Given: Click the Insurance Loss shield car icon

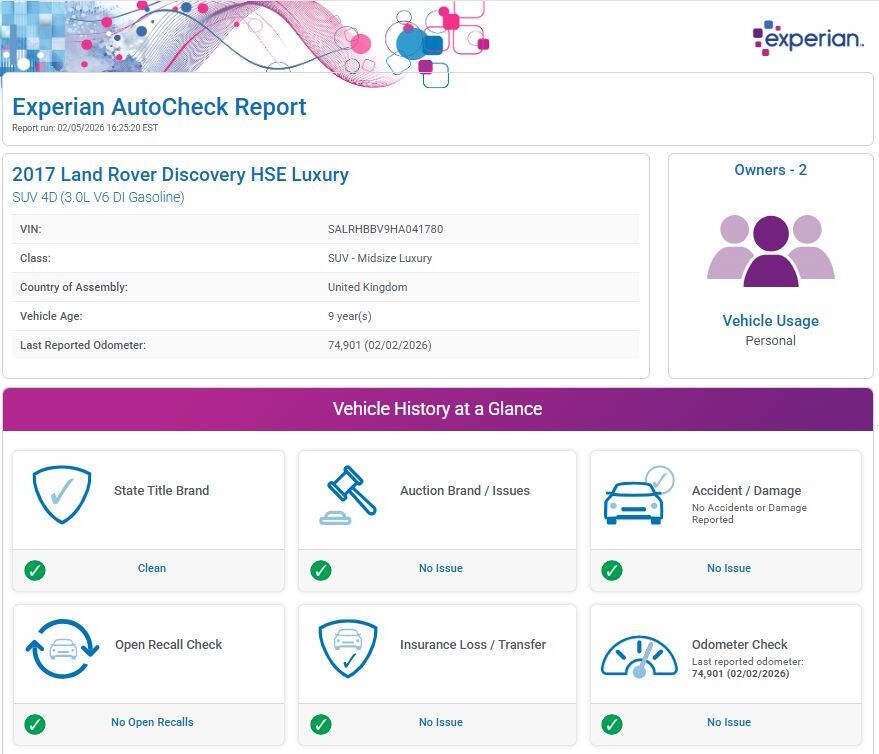Looking at the screenshot, I should coord(347,649).
